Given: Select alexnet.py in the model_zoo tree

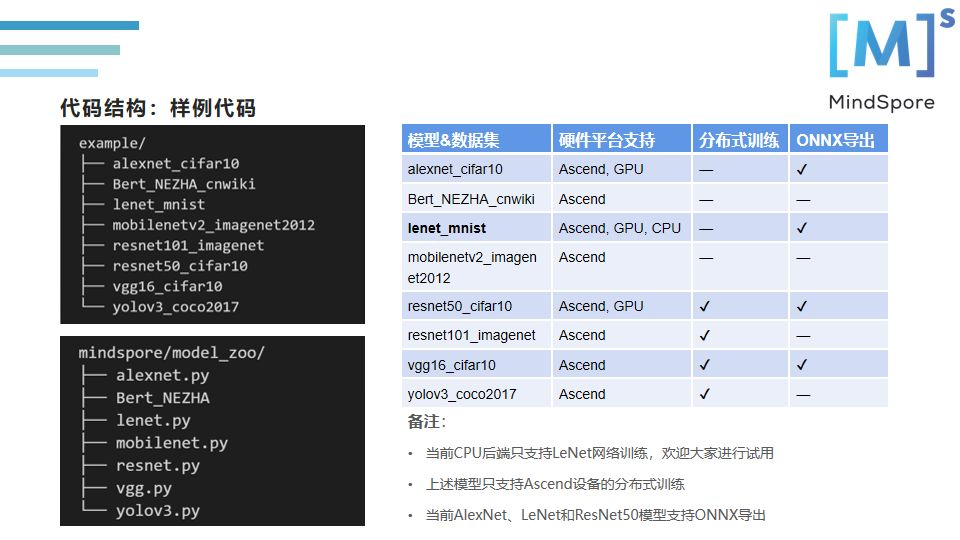Looking at the screenshot, I should click(162, 375).
